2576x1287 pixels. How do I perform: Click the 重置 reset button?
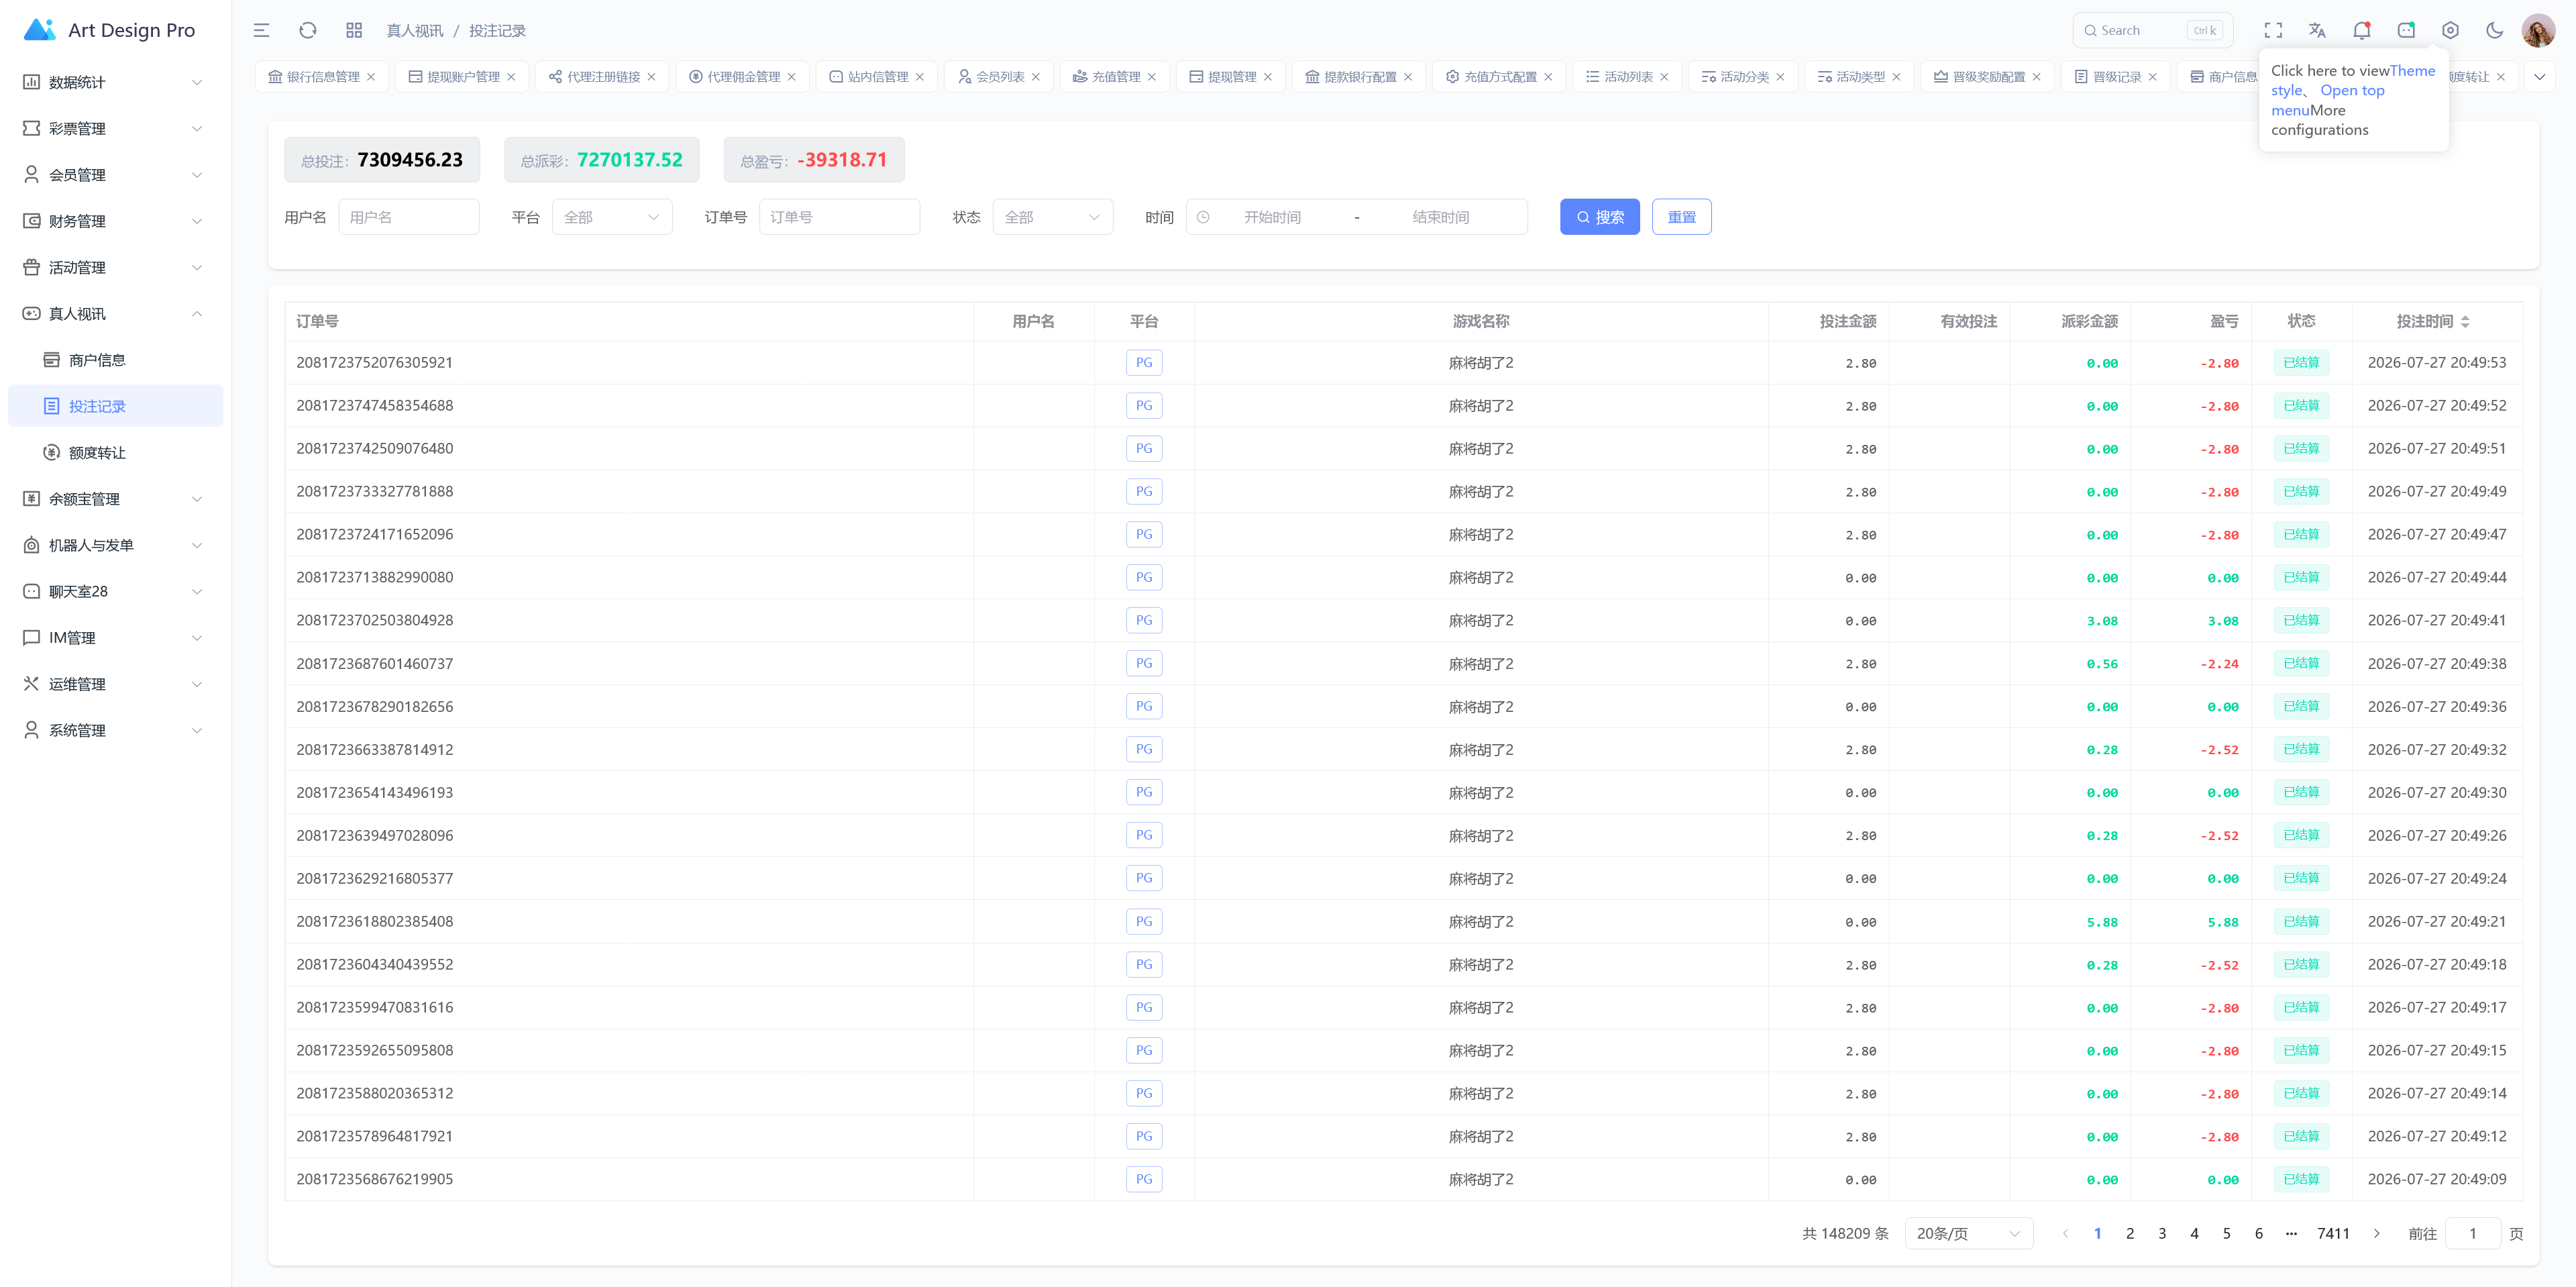1682,217
